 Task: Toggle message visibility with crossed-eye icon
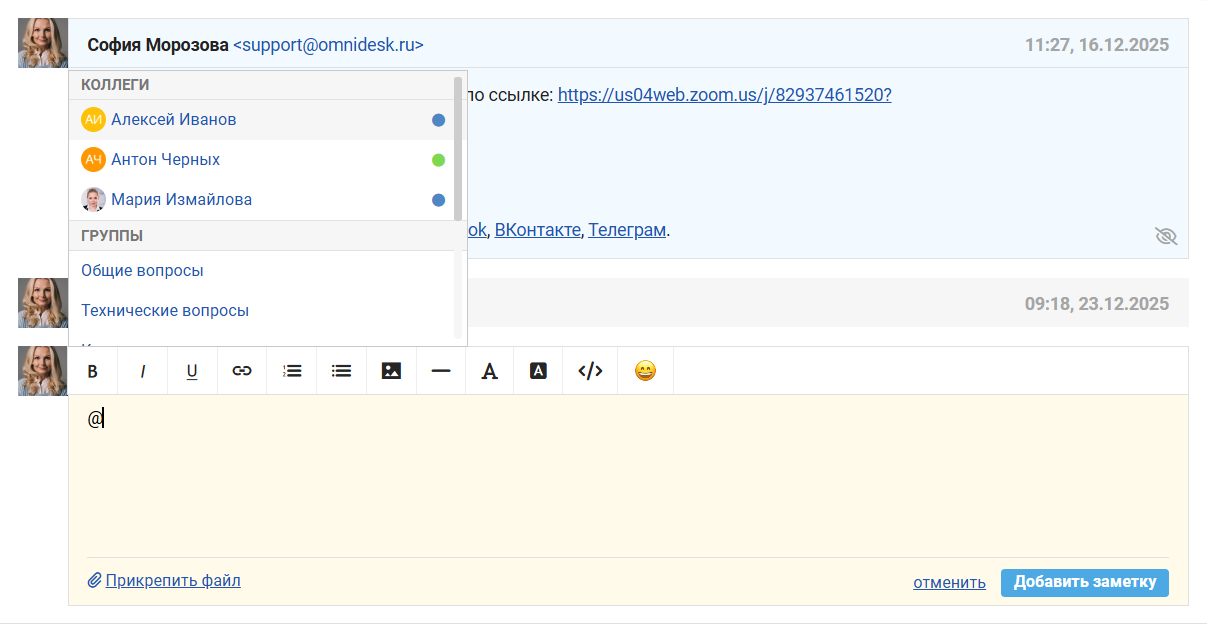coord(1165,236)
